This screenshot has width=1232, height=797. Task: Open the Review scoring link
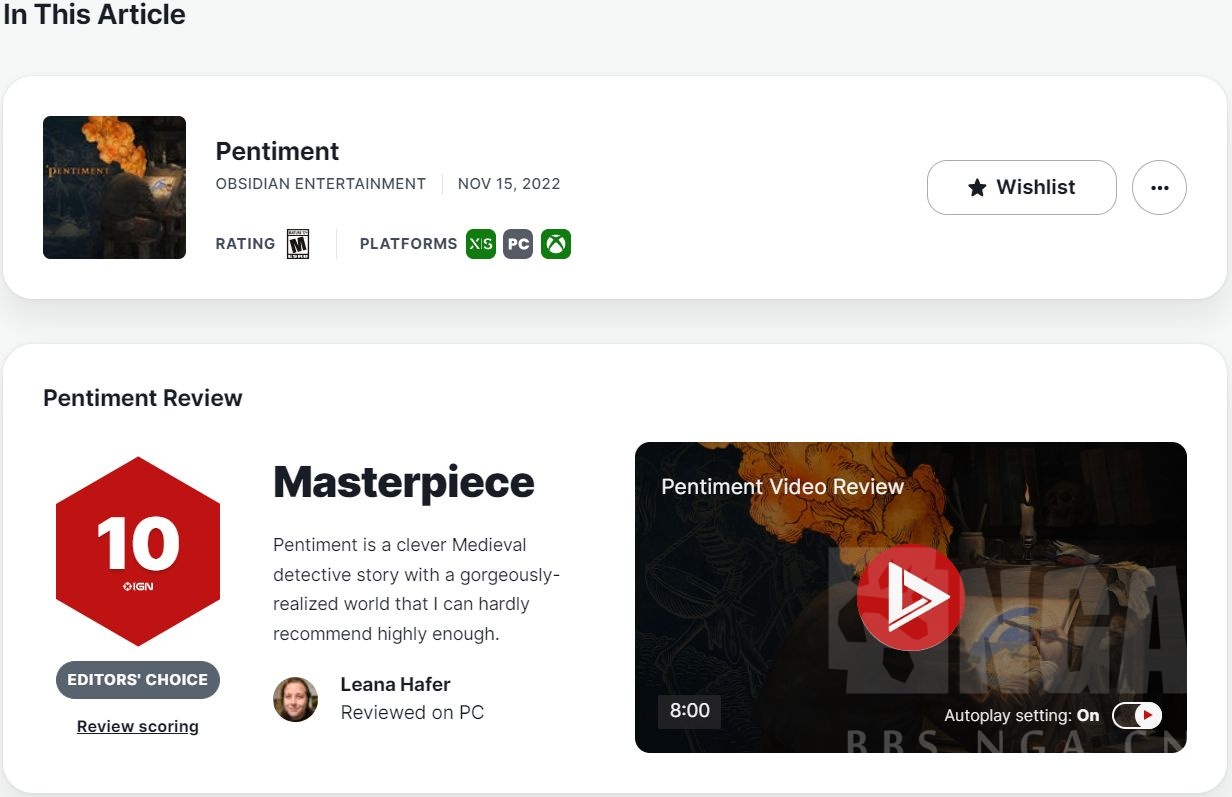coord(138,726)
